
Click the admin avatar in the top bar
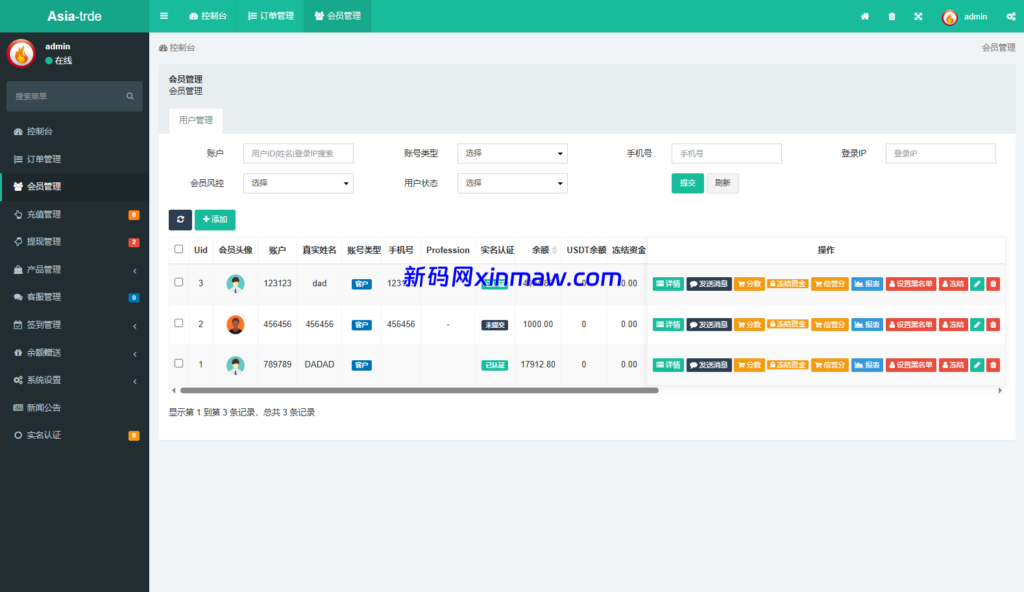point(950,17)
